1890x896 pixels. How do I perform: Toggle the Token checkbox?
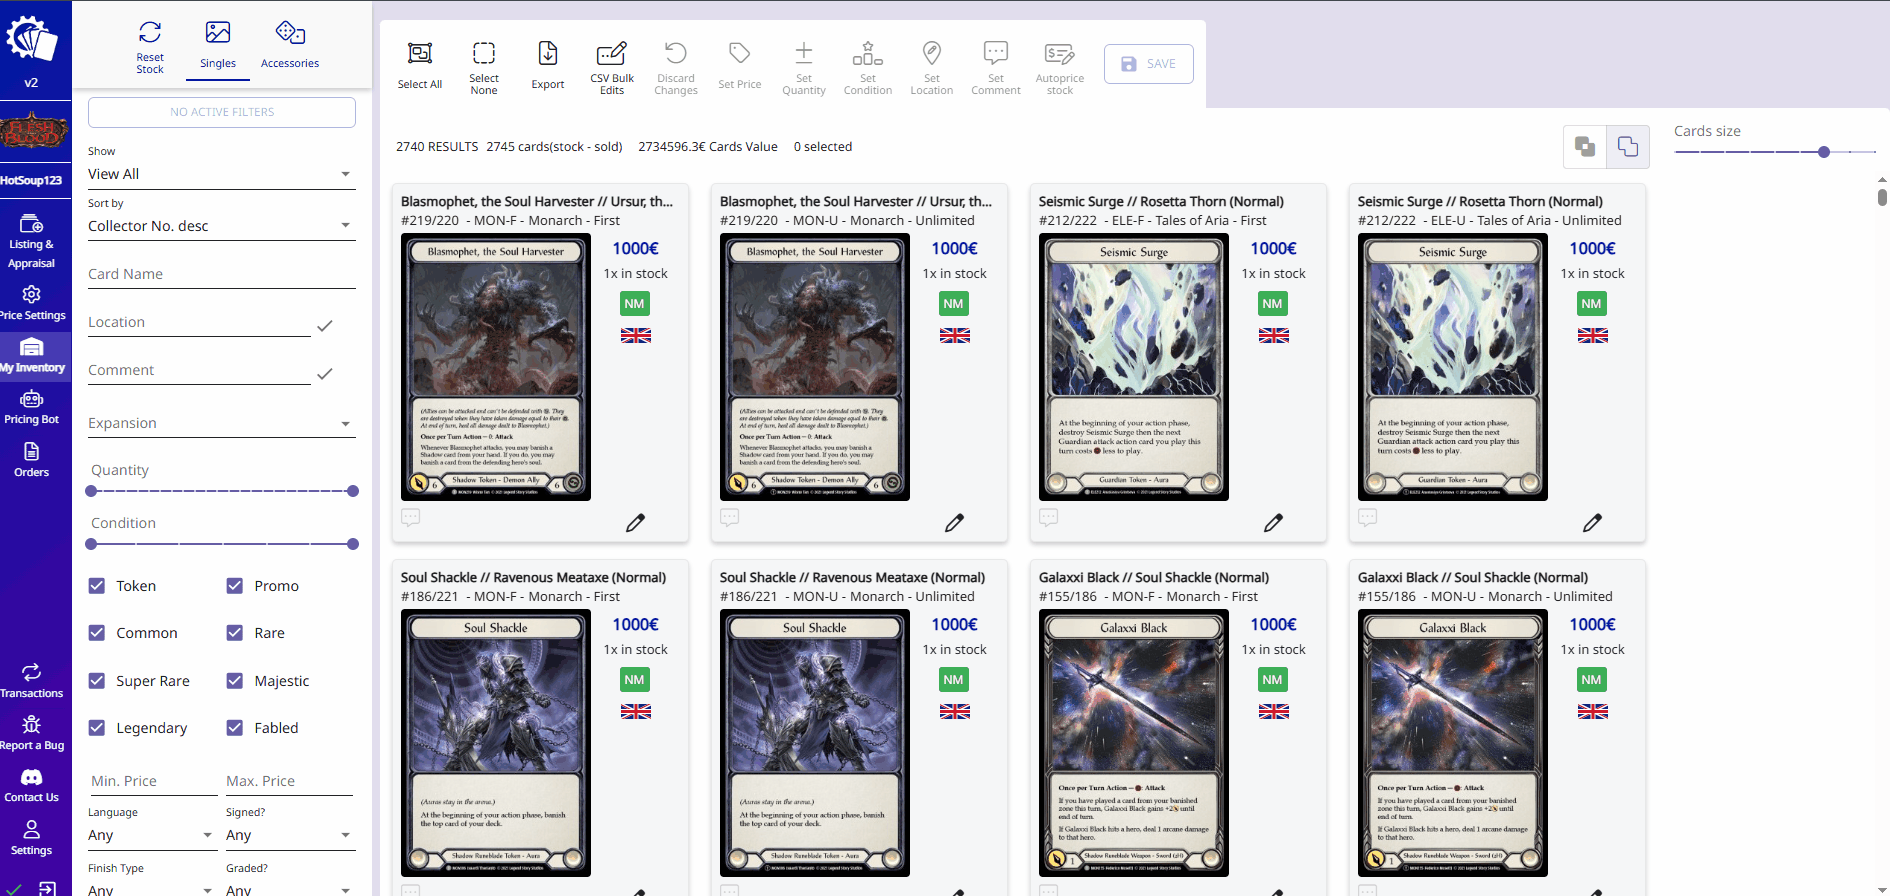pos(97,586)
